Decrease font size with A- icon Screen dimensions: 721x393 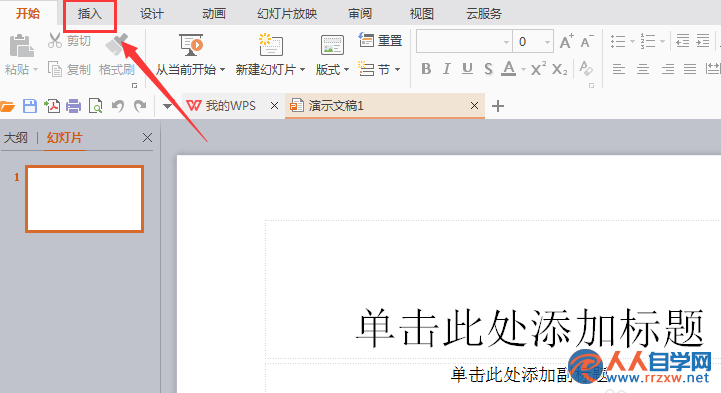587,41
